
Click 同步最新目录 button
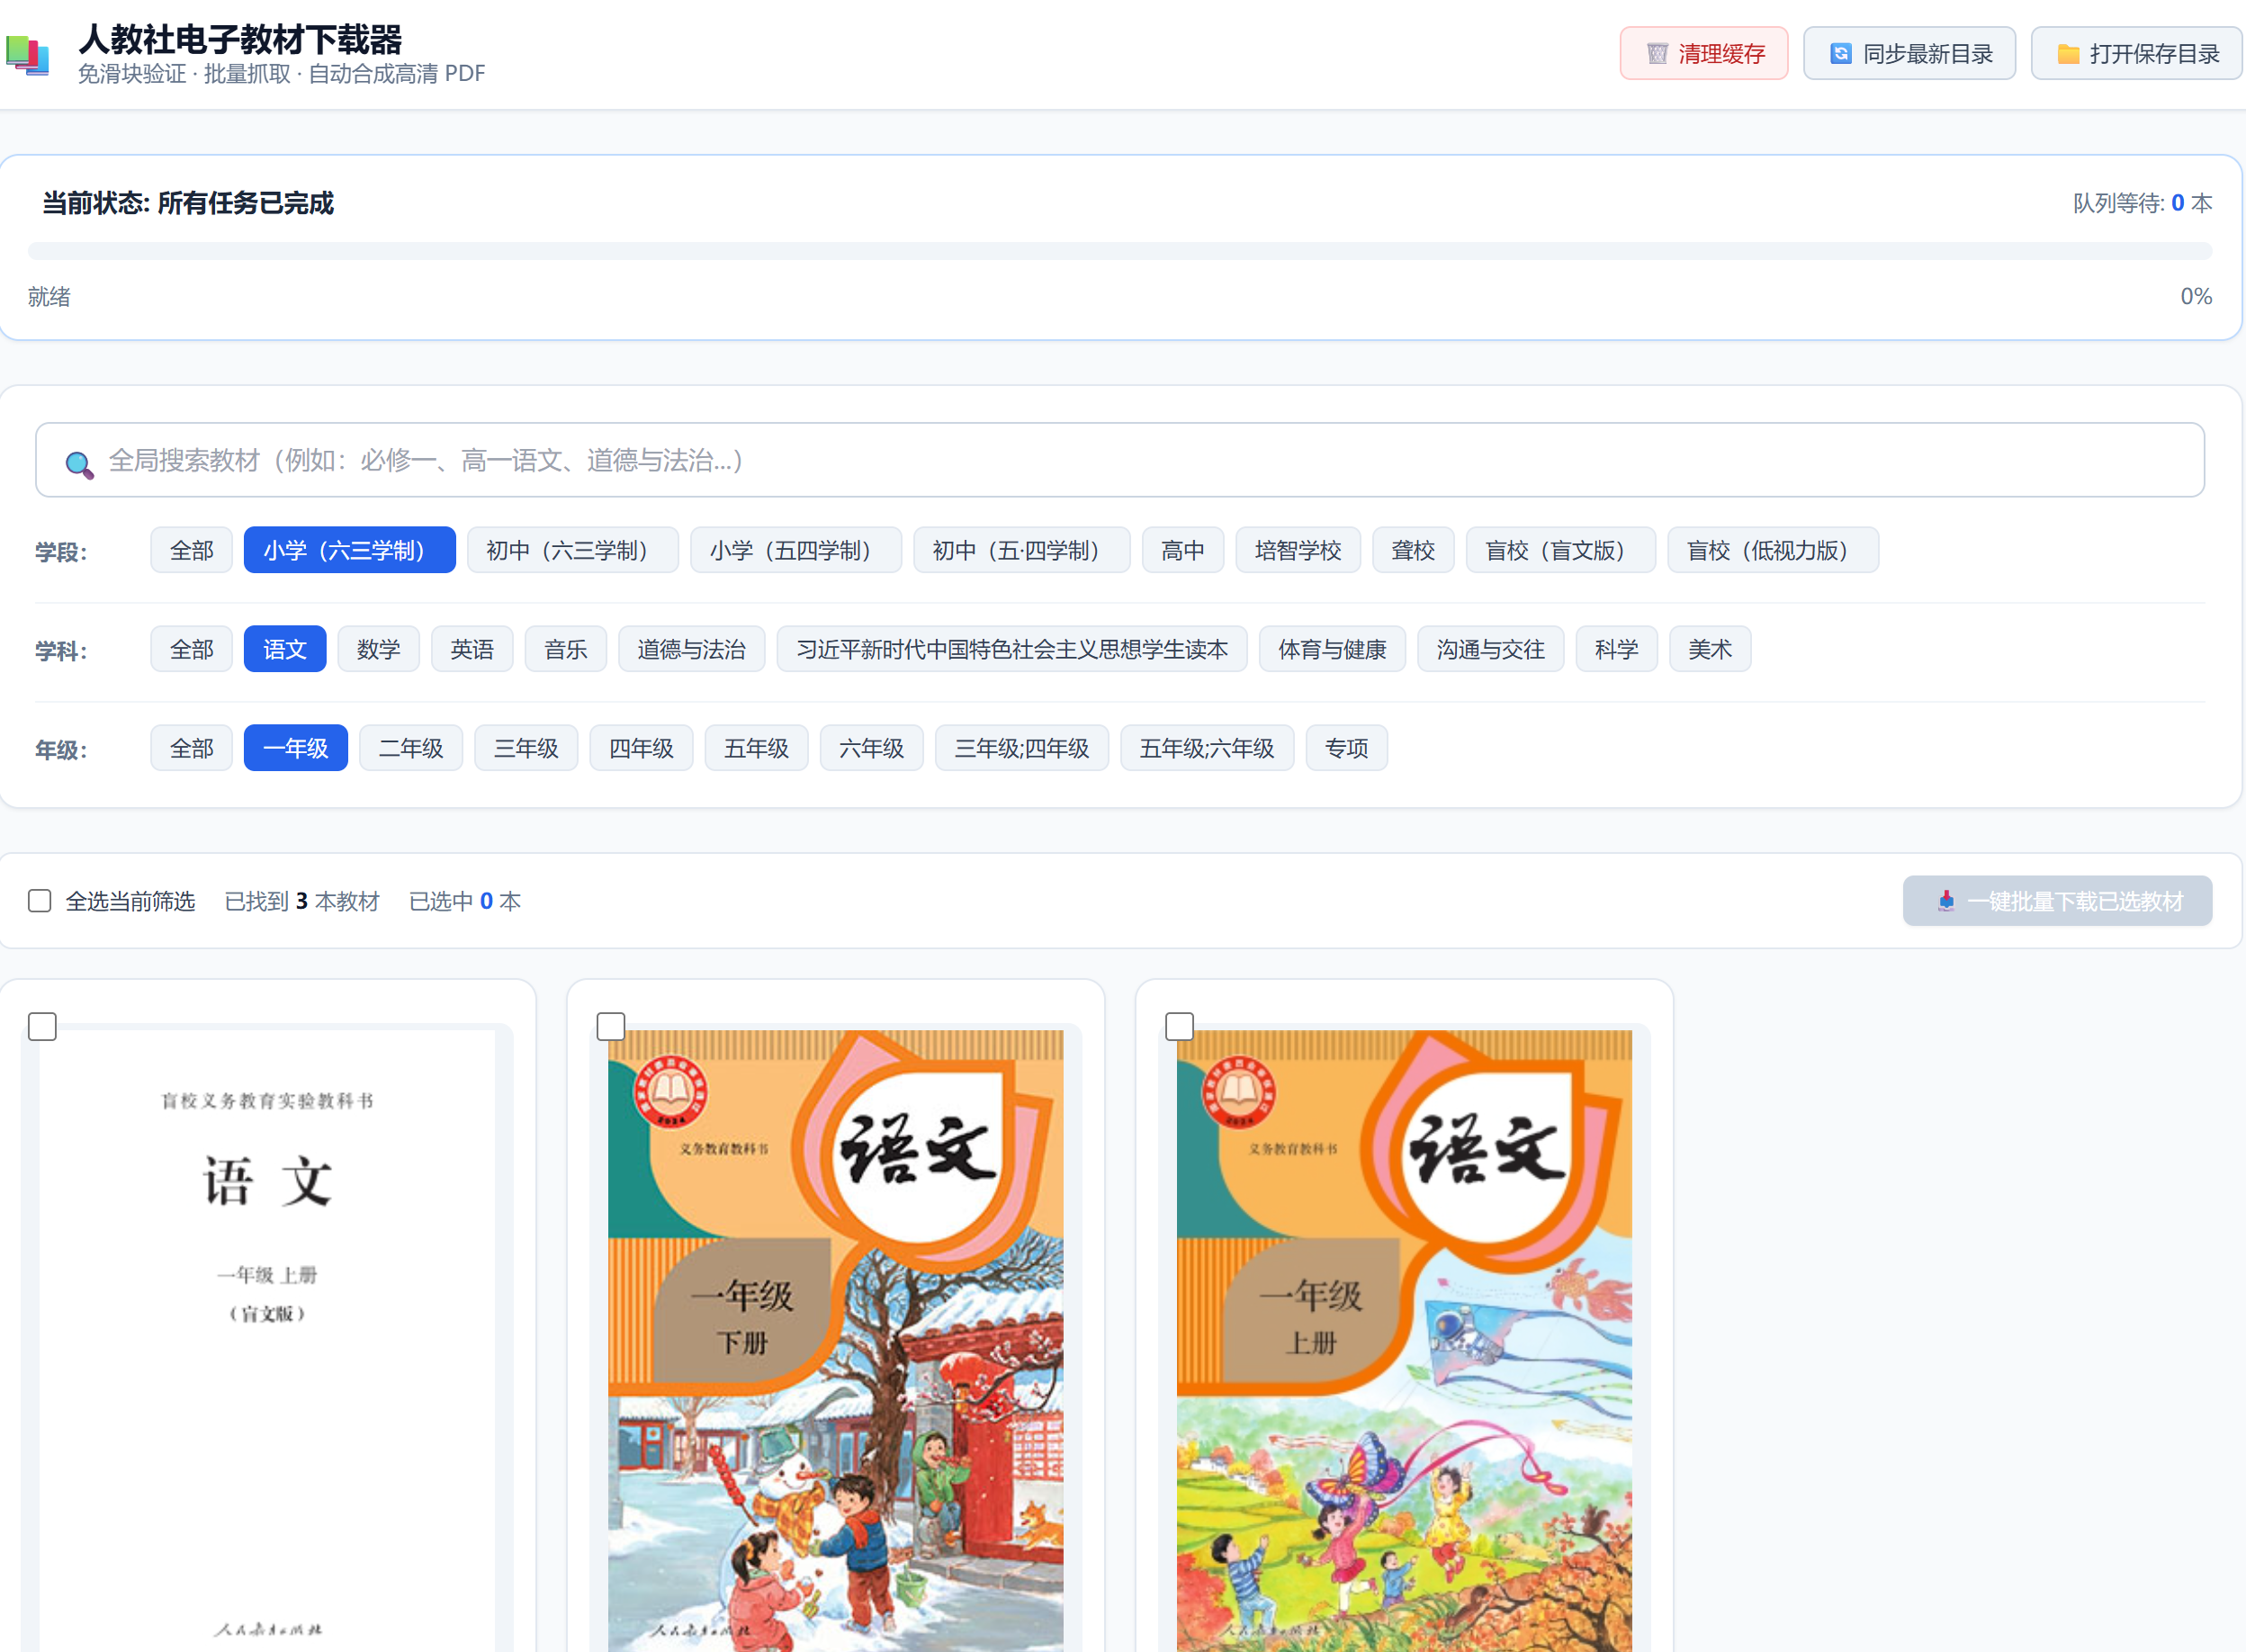click(1909, 54)
